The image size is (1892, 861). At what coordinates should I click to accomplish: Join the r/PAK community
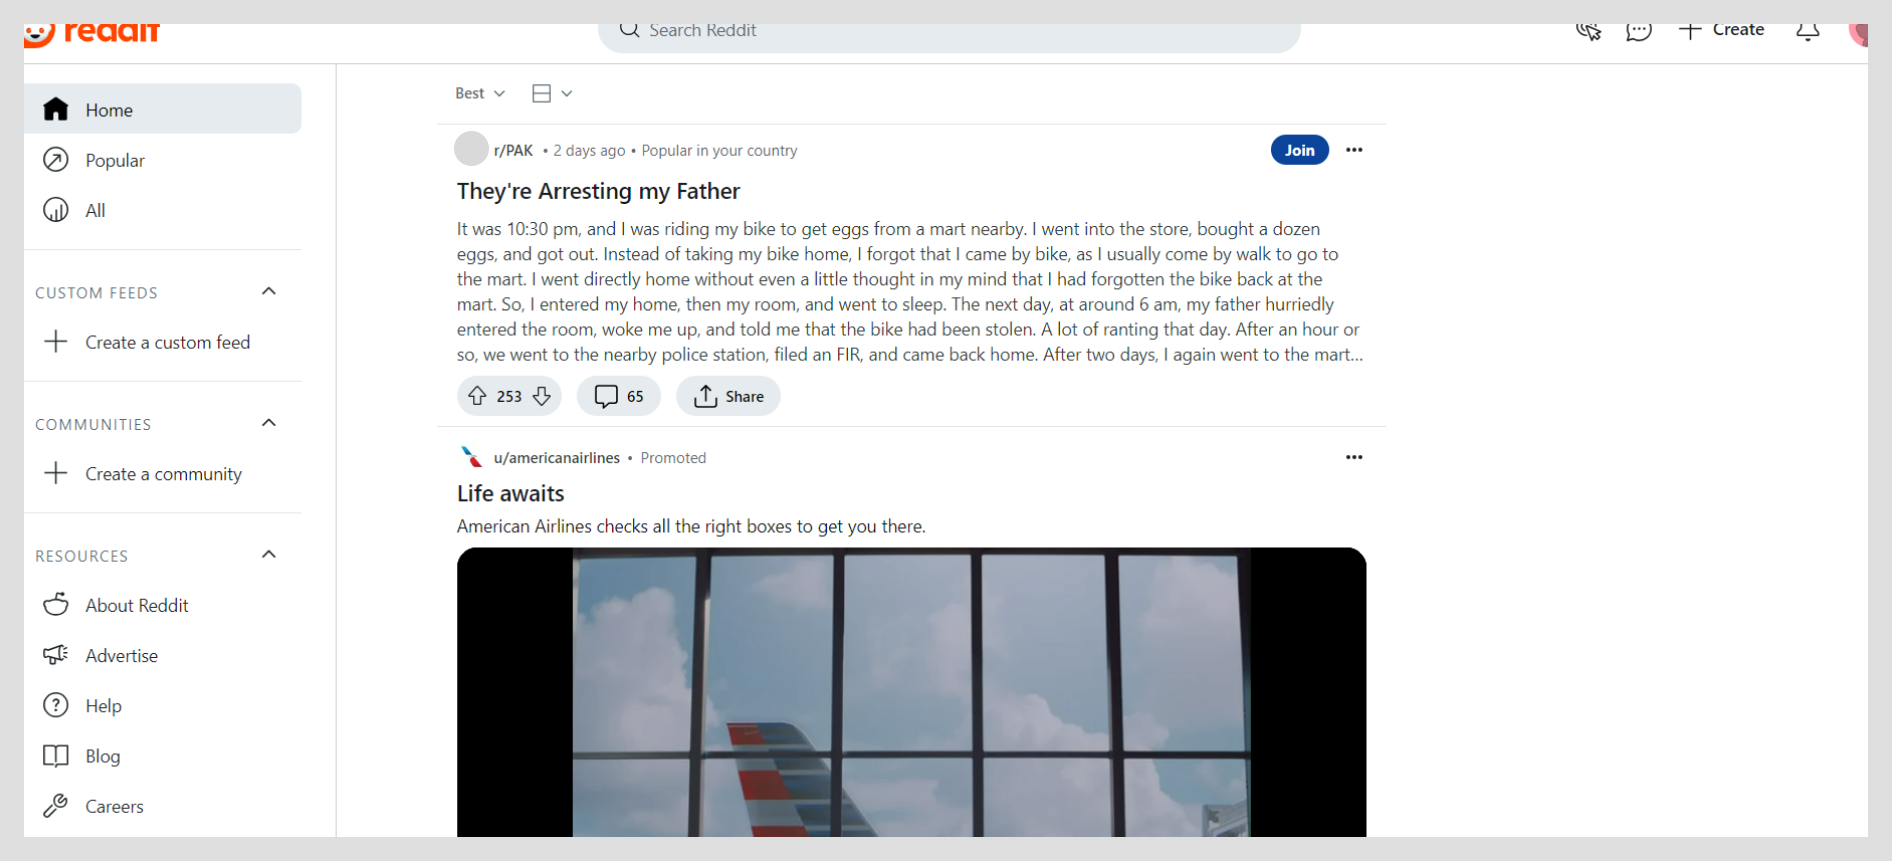[x=1299, y=150]
